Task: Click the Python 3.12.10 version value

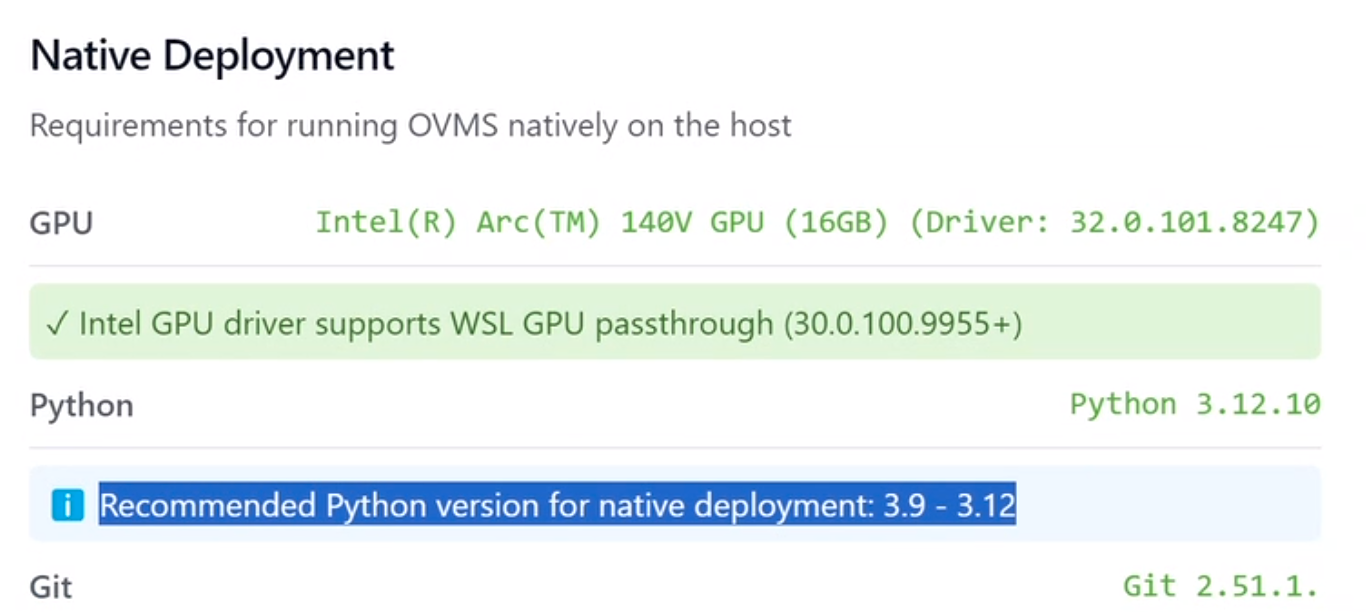Action: point(1194,404)
